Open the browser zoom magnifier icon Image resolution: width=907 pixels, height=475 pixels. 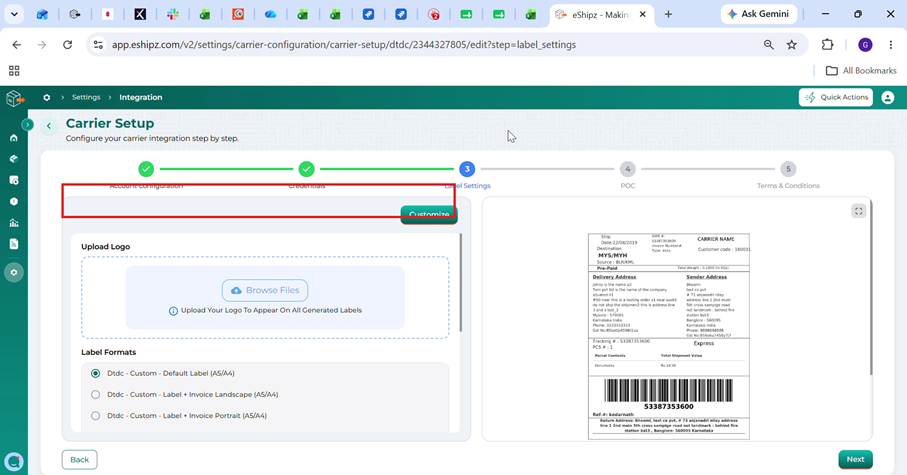[x=768, y=45]
